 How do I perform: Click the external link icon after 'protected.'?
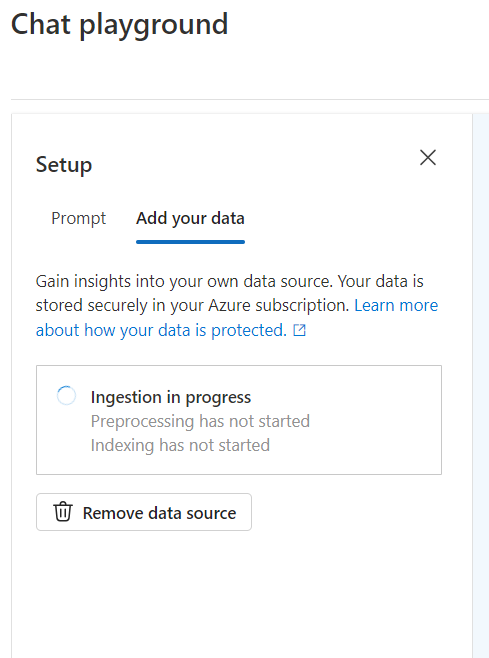(x=299, y=331)
